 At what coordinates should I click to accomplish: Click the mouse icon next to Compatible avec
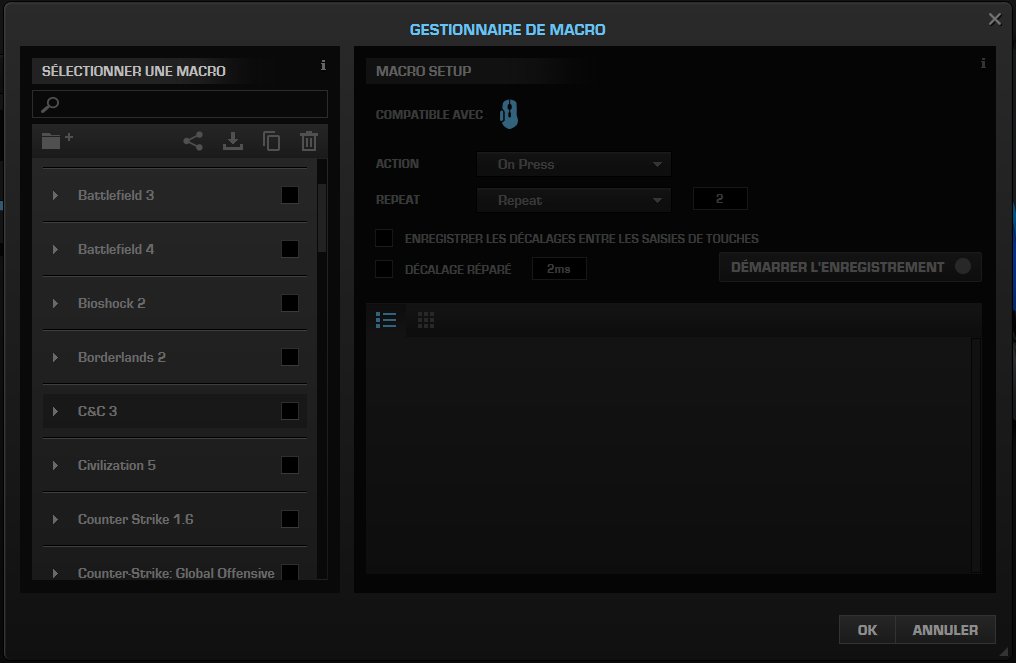point(508,114)
